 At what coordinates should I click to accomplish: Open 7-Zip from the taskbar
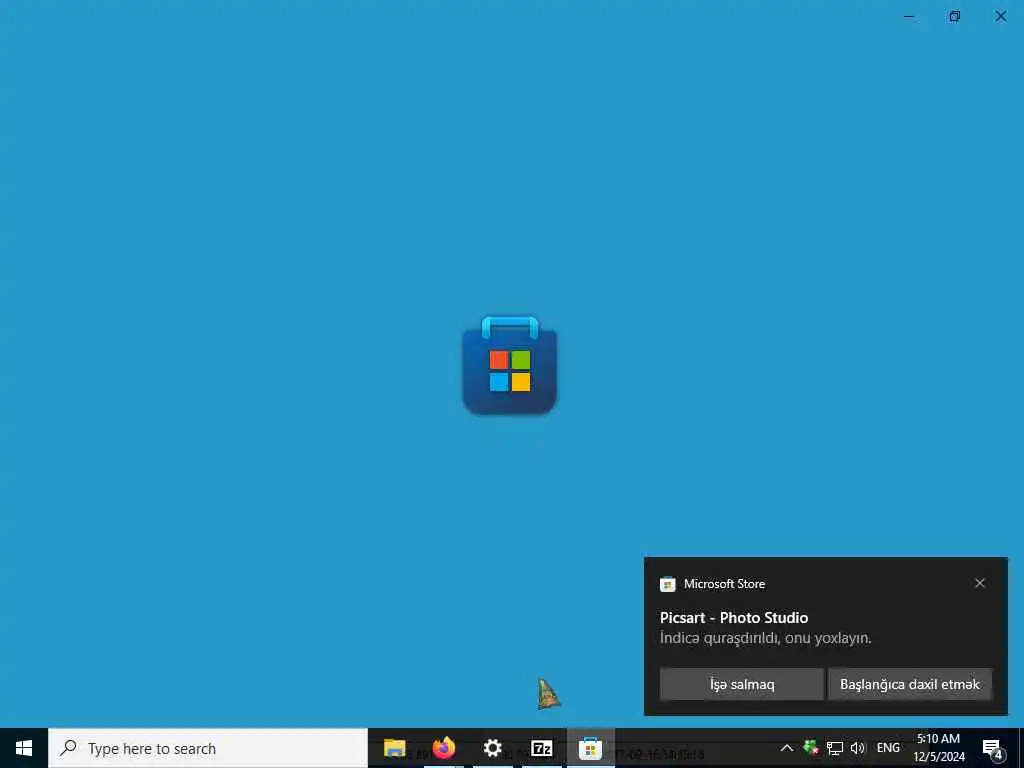pyautogui.click(x=541, y=748)
